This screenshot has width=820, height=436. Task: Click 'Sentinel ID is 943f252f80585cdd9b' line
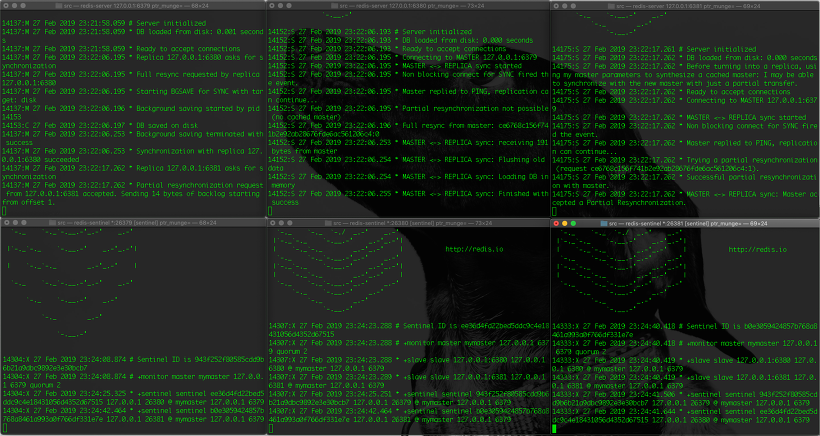coord(133,363)
